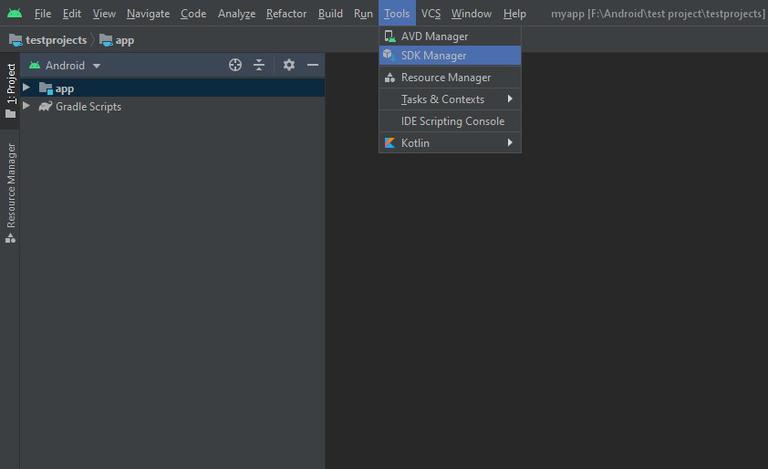Choose SDK Manager from Tools menu
Screen dimensions: 768x469
pos(450,55)
